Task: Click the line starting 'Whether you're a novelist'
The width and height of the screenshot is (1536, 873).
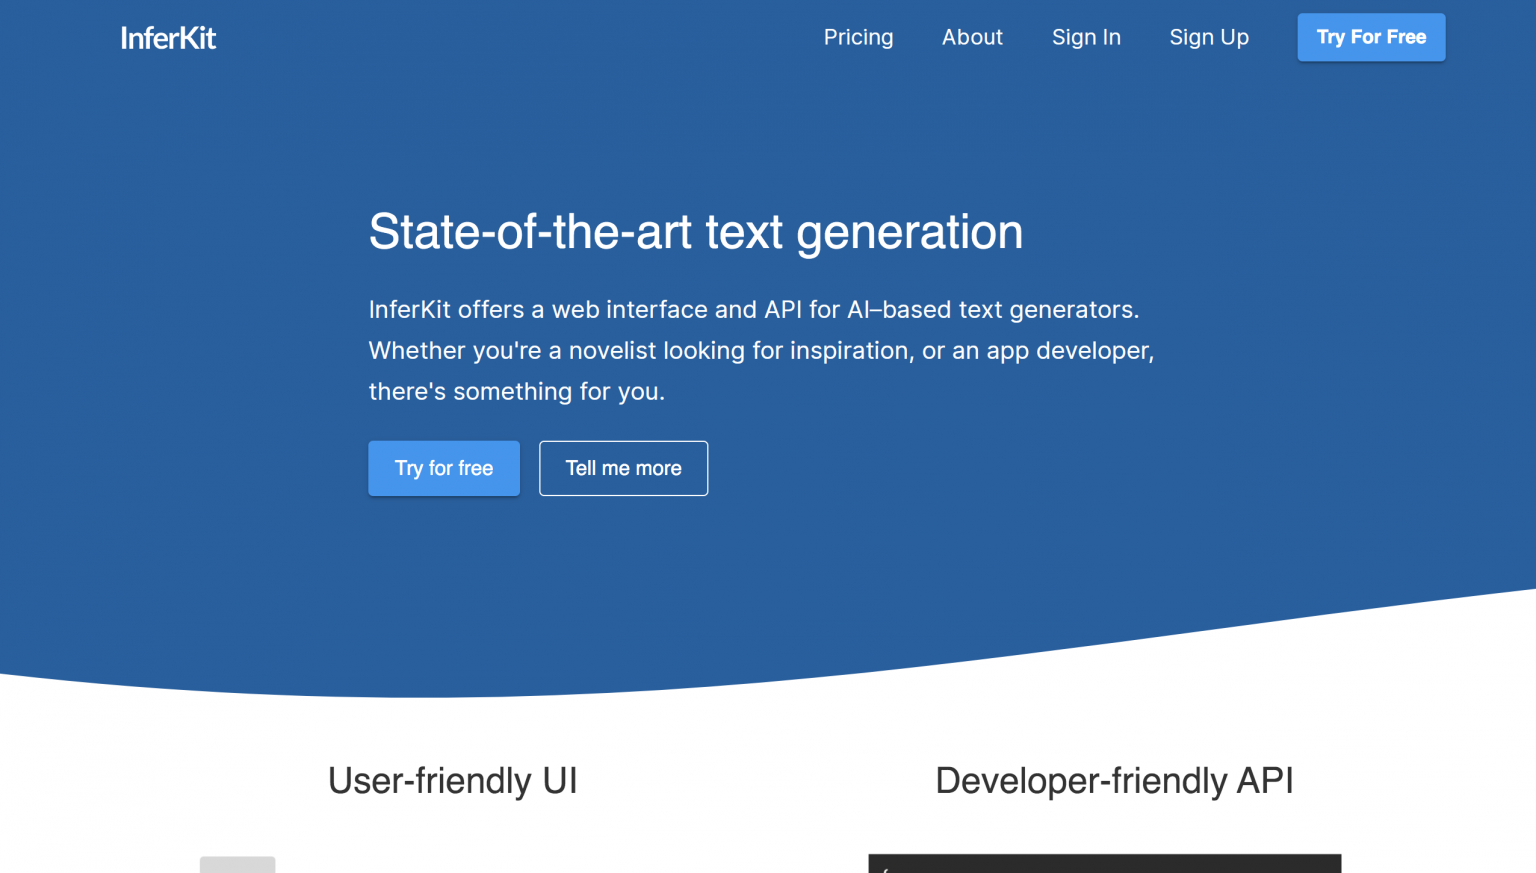Action: (x=761, y=351)
